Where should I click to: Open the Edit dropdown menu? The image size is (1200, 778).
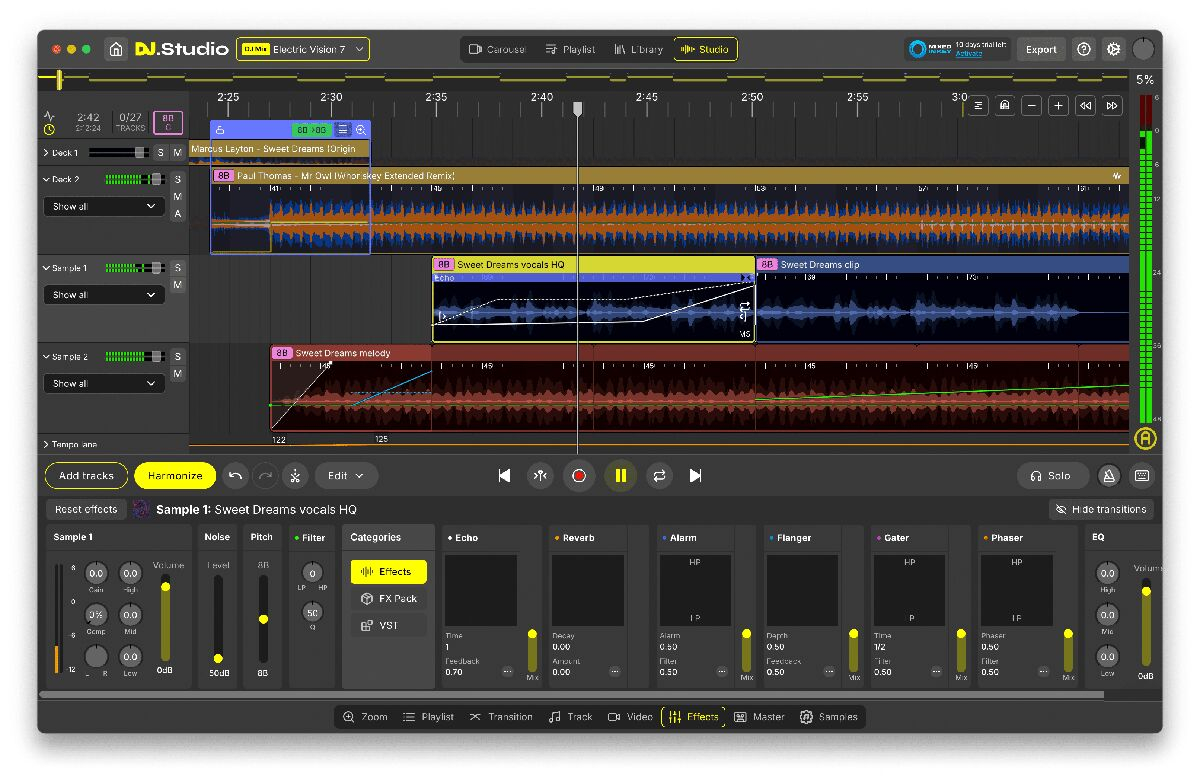[346, 476]
